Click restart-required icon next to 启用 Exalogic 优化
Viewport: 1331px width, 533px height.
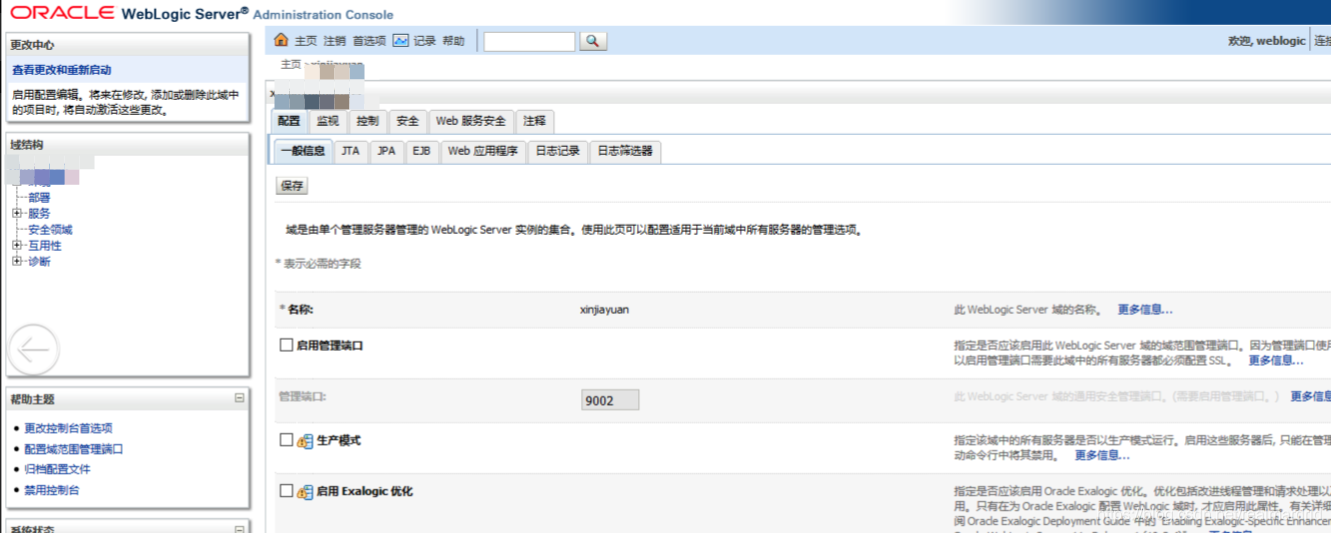306,492
